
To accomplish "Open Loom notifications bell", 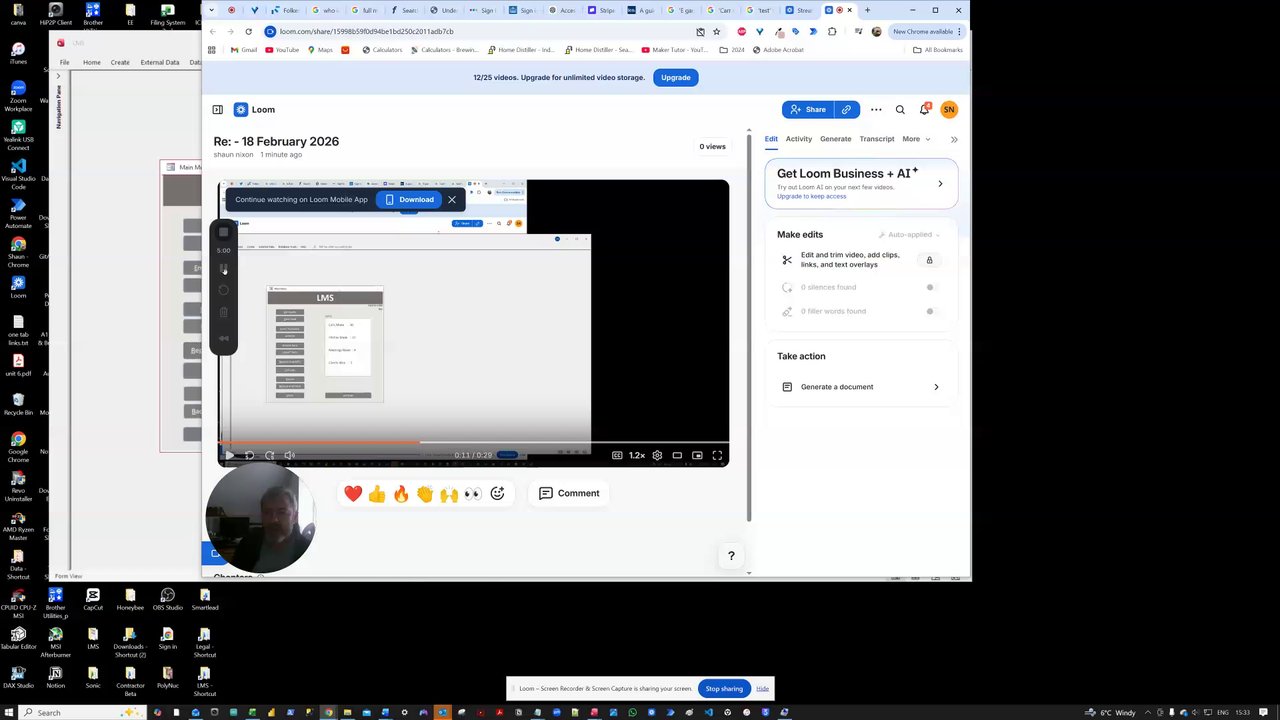I will coord(924,110).
